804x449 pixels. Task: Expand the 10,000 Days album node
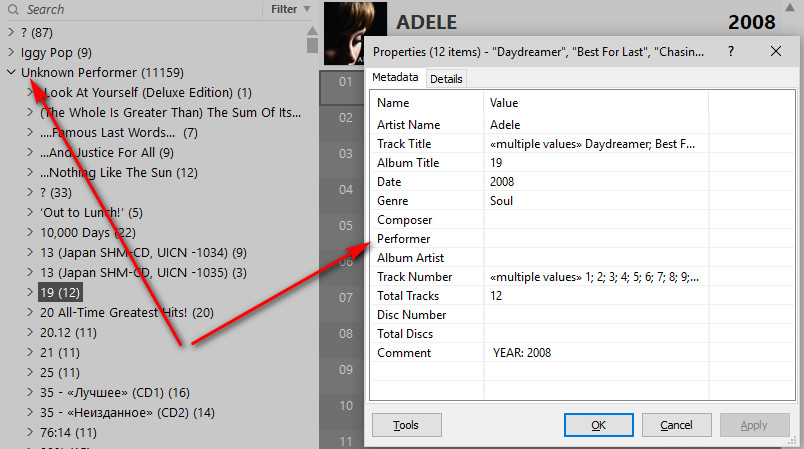pos(30,233)
